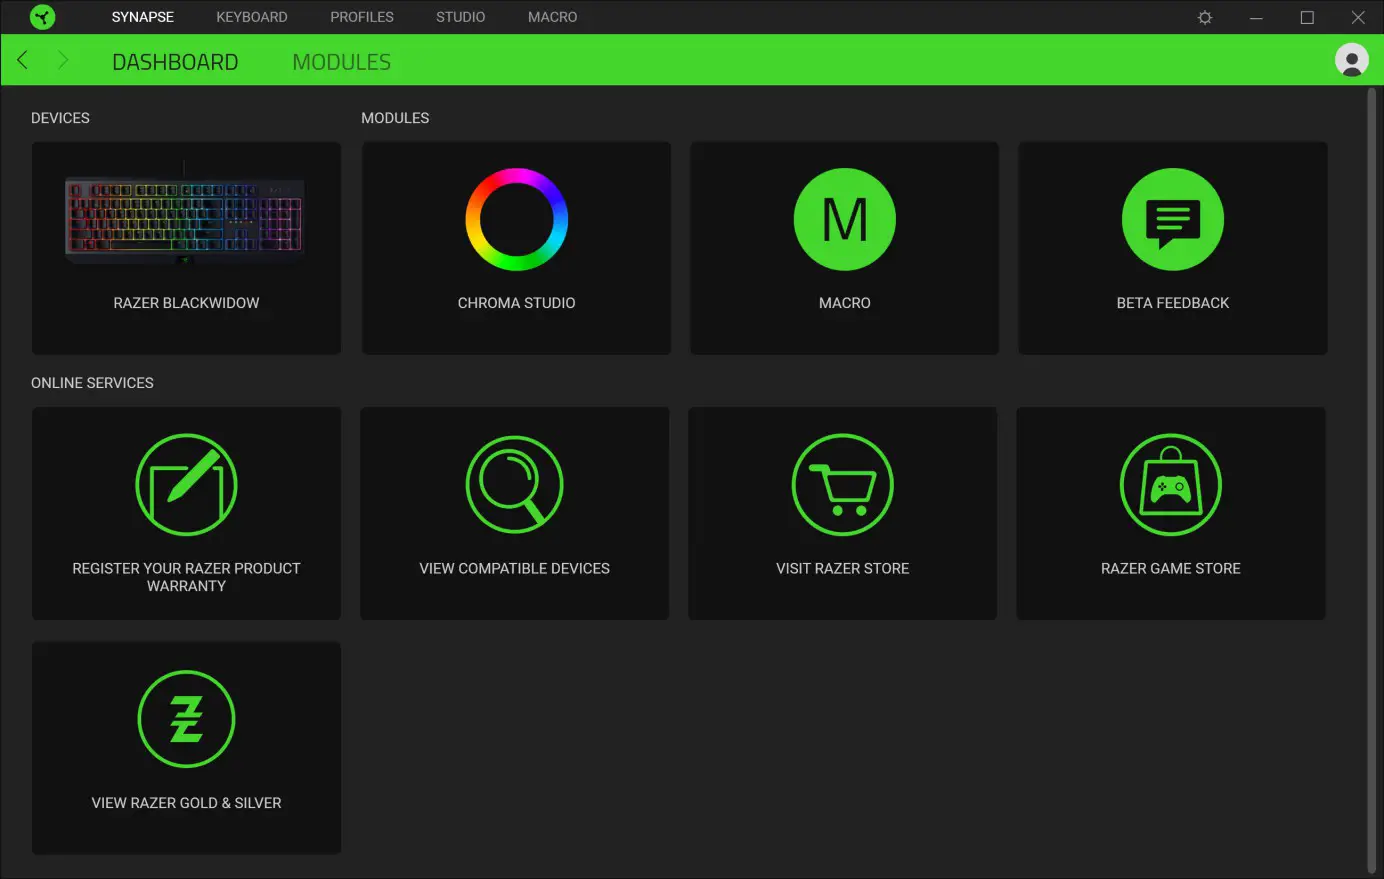
Task: Open the MACRO menu item
Action: 552,17
